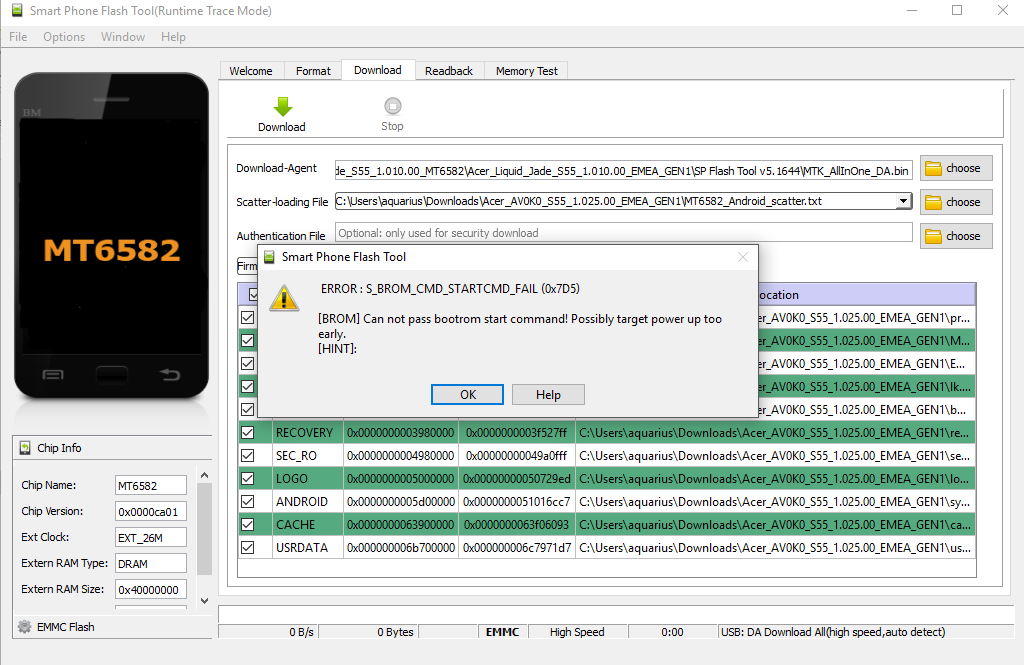Click the EMMC status bar entry
The height and width of the screenshot is (665, 1024).
pos(503,632)
